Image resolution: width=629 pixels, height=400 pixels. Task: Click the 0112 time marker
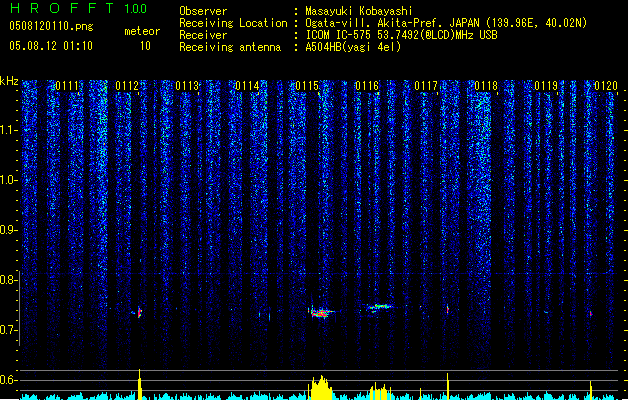point(127,86)
